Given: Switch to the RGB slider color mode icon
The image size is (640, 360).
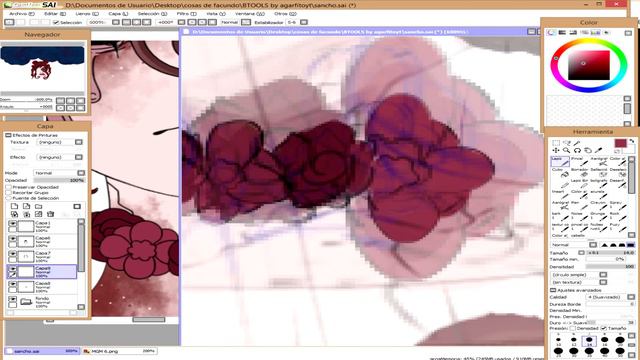Looking at the screenshot, I should 562,32.
